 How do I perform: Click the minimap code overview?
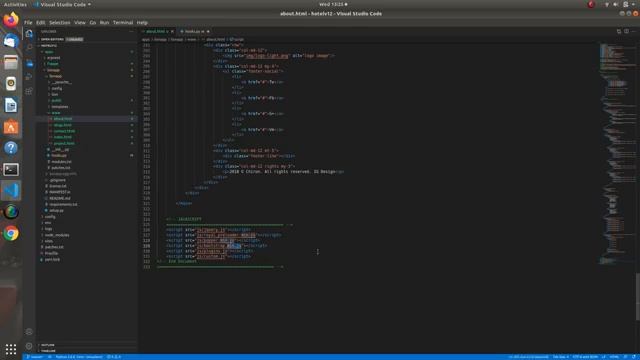point(617,153)
